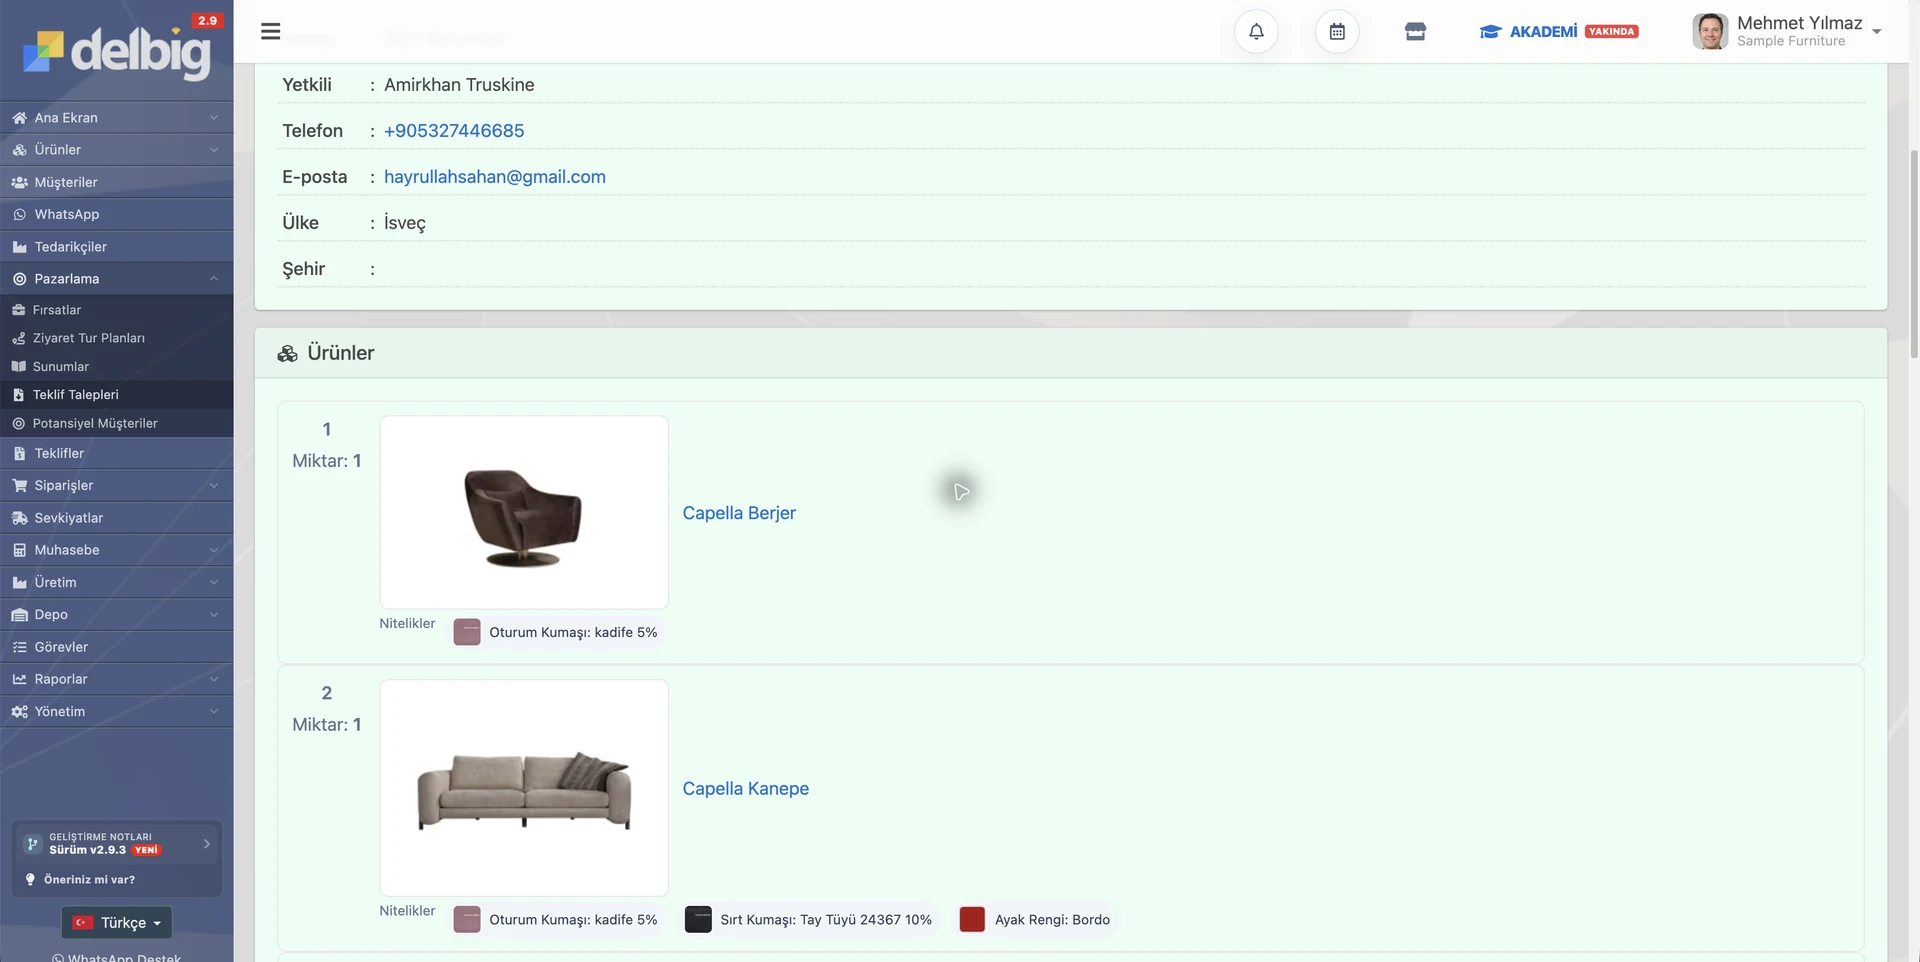The height and width of the screenshot is (962, 1920).
Task: Click the Görevler checklist icon
Action: [19, 647]
